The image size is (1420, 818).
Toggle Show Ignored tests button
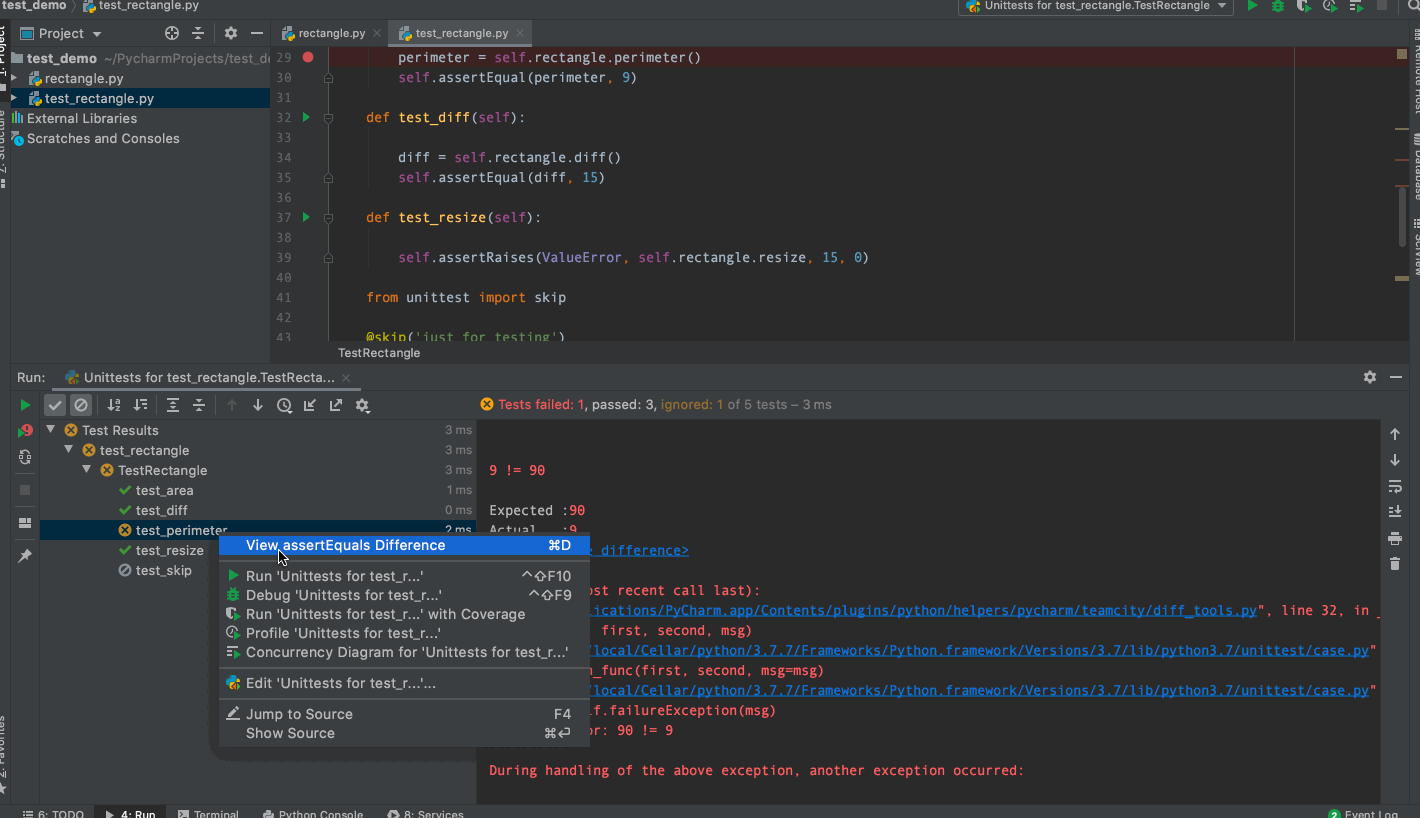81,405
